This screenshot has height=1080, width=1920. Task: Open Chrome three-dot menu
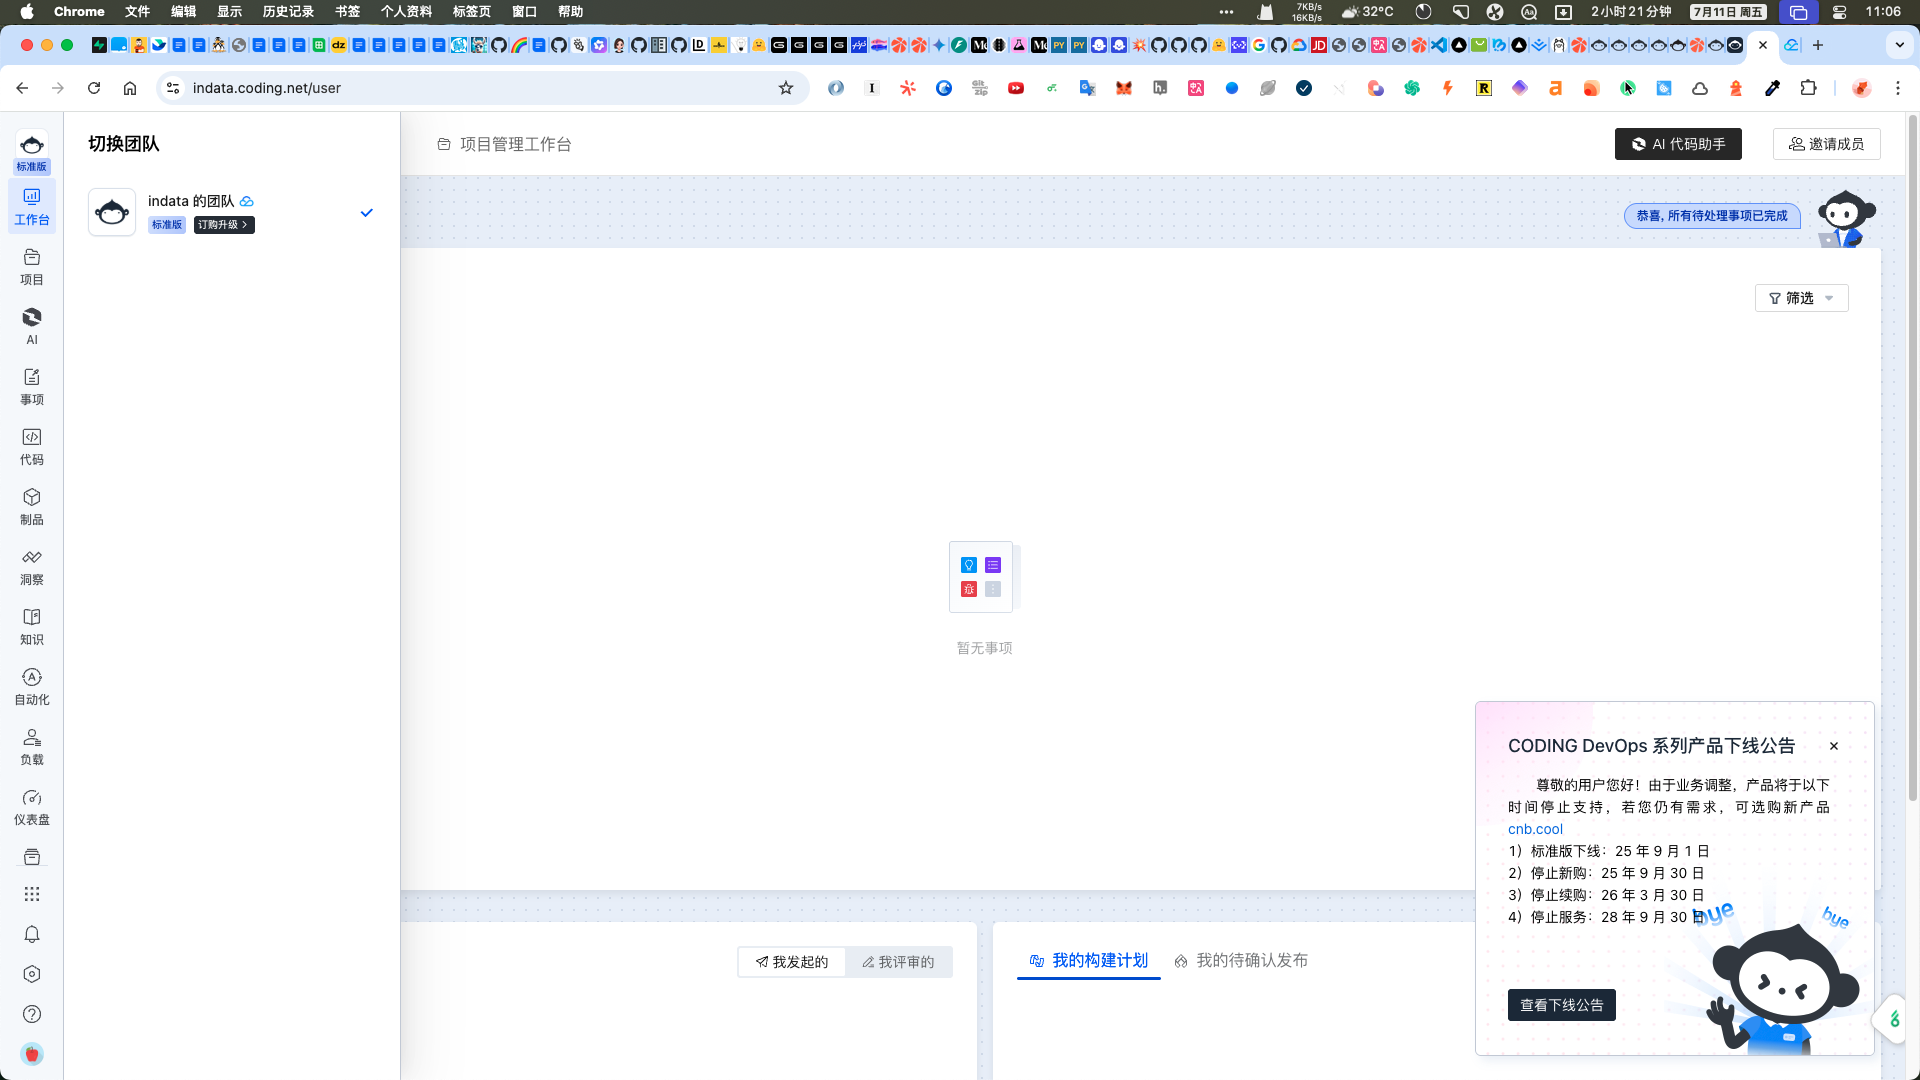[x=1898, y=88]
